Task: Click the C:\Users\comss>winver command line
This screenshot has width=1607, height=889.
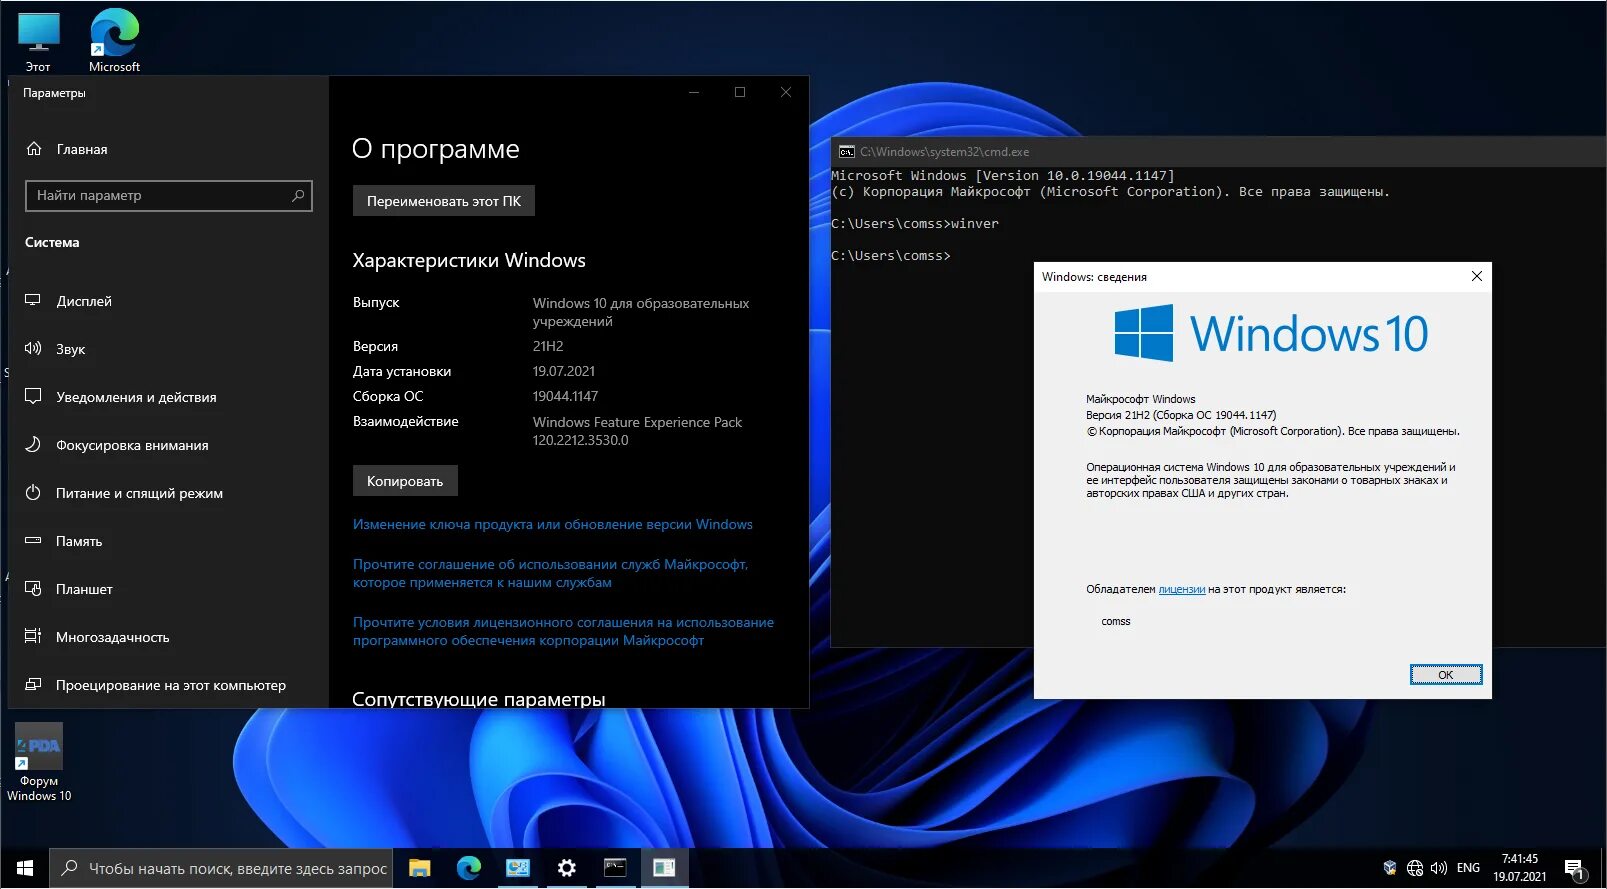Action: (x=915, y=224)
